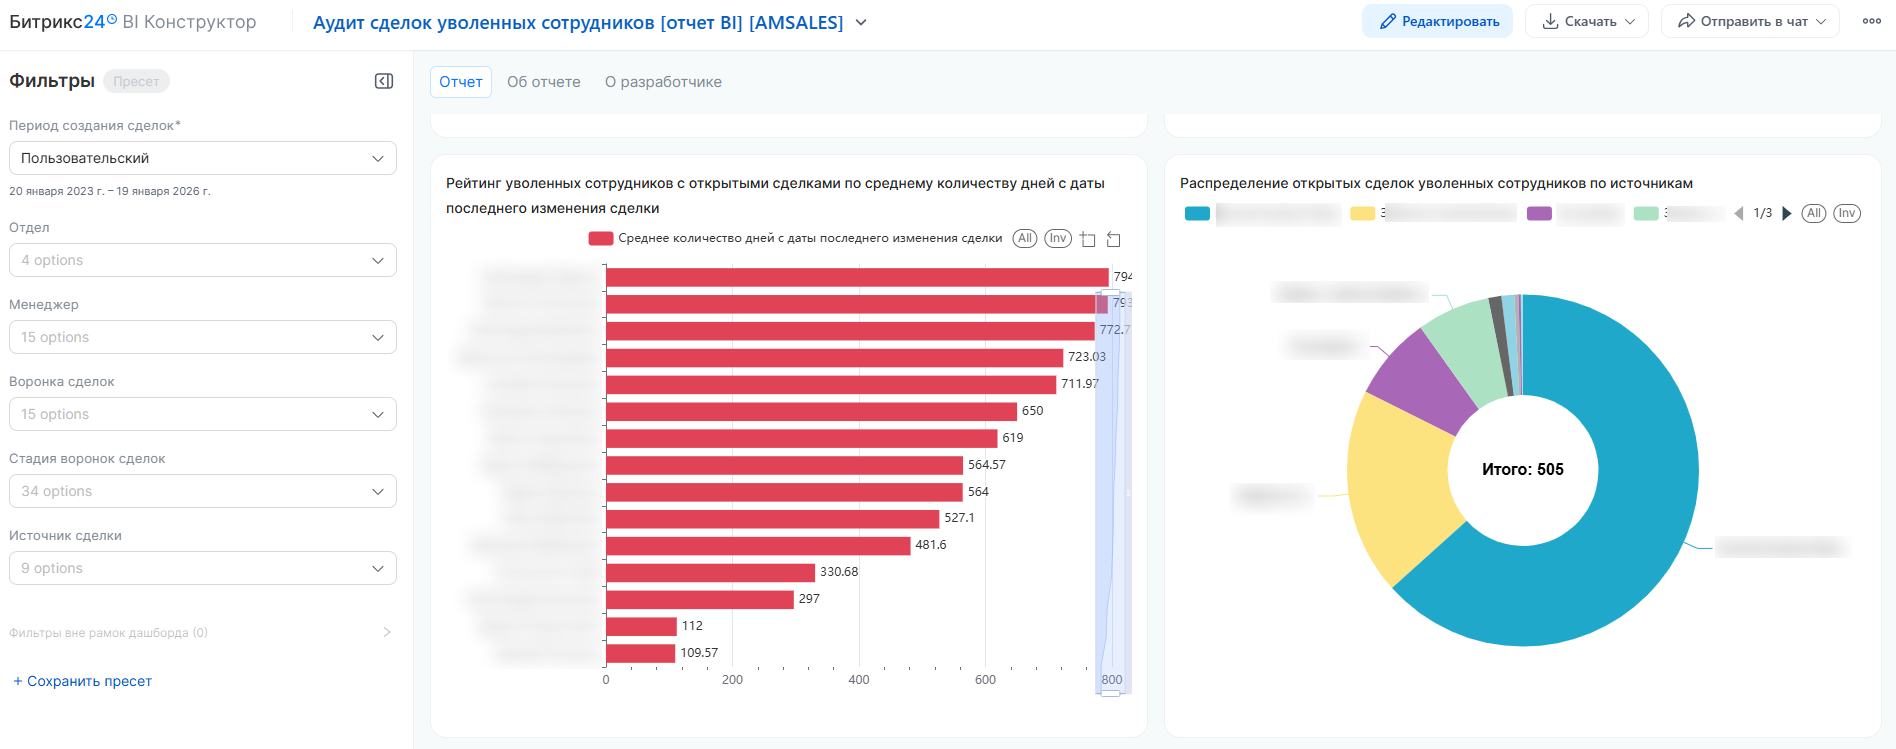Switch to the Отчет tab
Screen dimensions: 1896x749
tap(461, 82)
